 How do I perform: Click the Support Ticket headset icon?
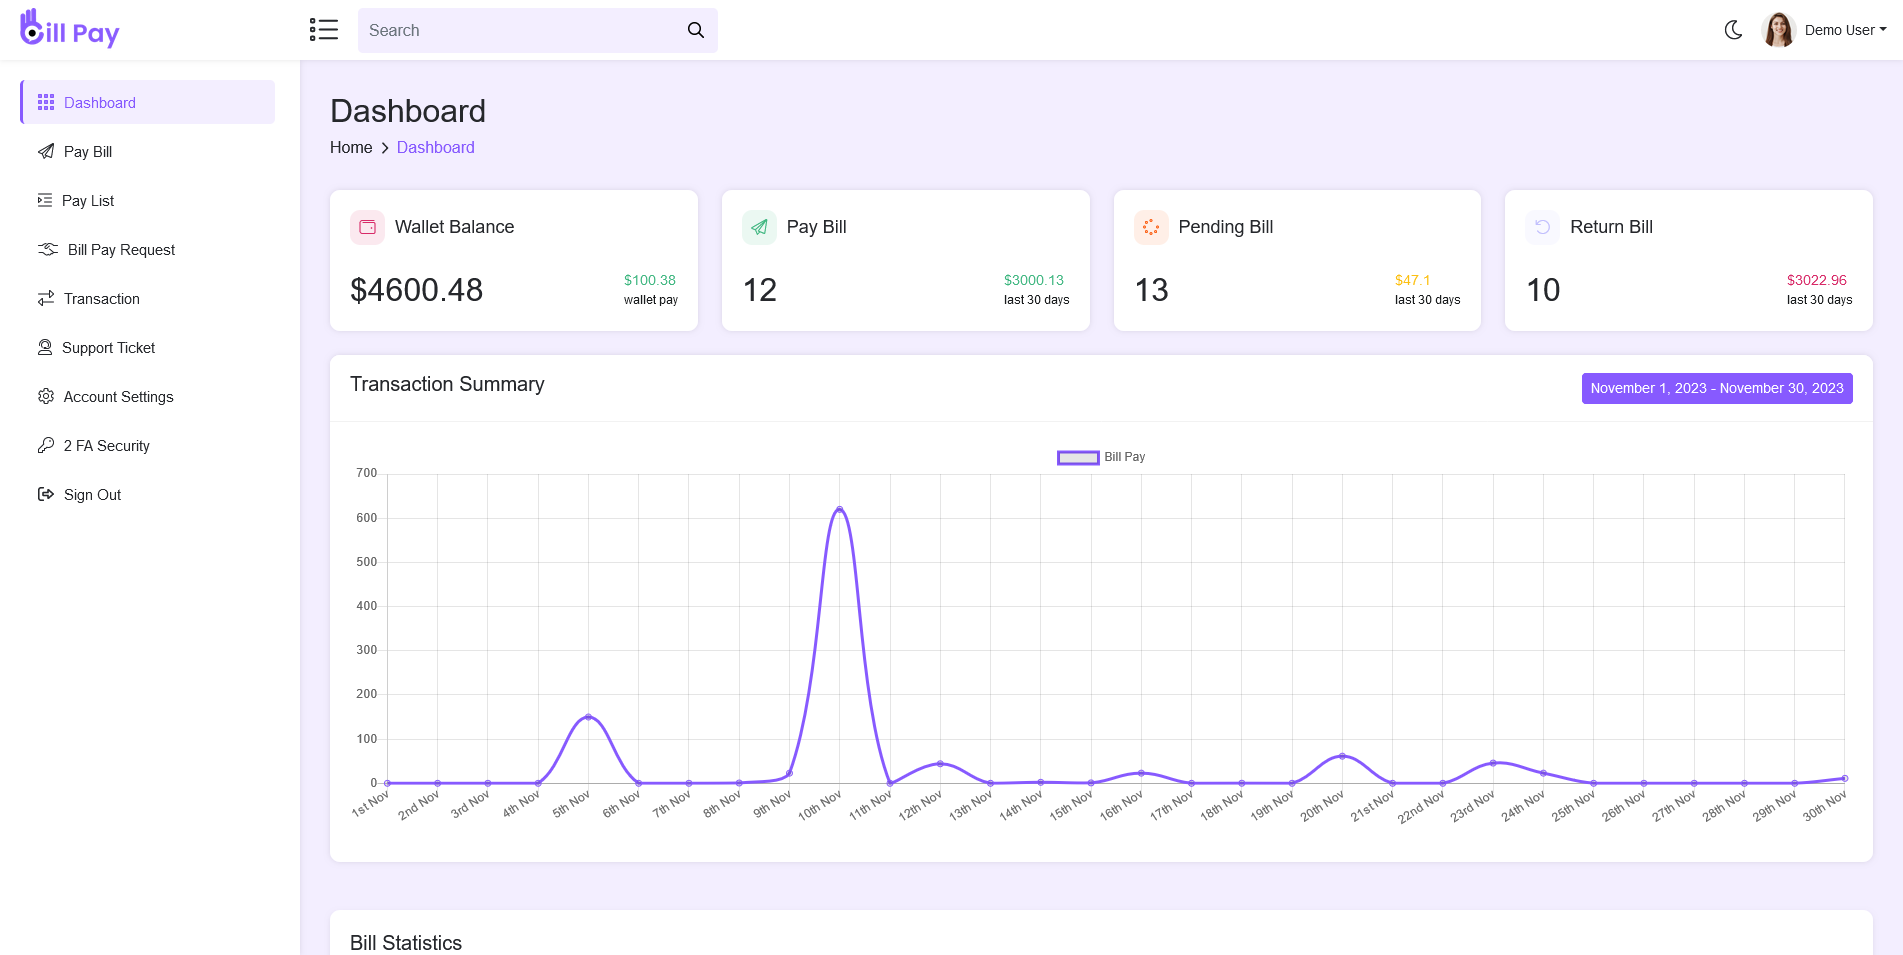coord(45,347)
